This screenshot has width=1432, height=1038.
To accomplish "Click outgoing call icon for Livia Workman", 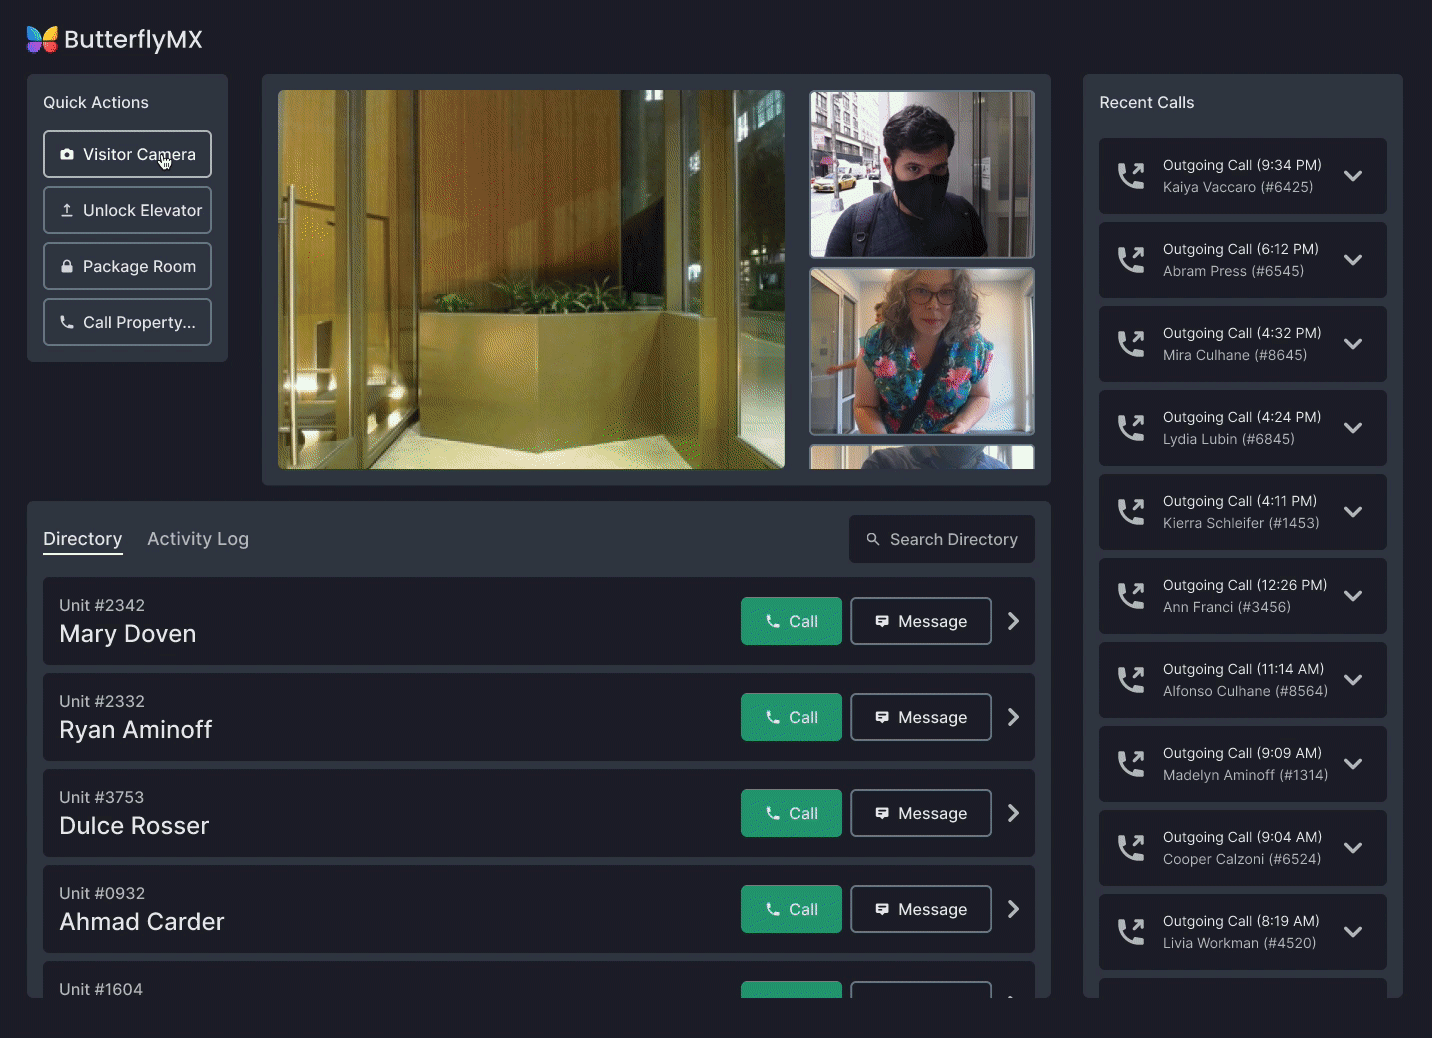I will [1131, 932].
